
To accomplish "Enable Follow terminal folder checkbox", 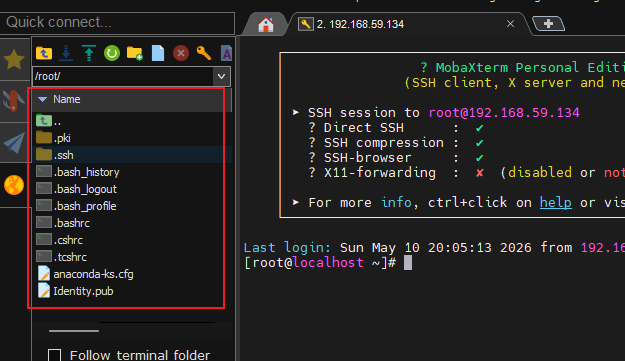I will click(55, 355).
